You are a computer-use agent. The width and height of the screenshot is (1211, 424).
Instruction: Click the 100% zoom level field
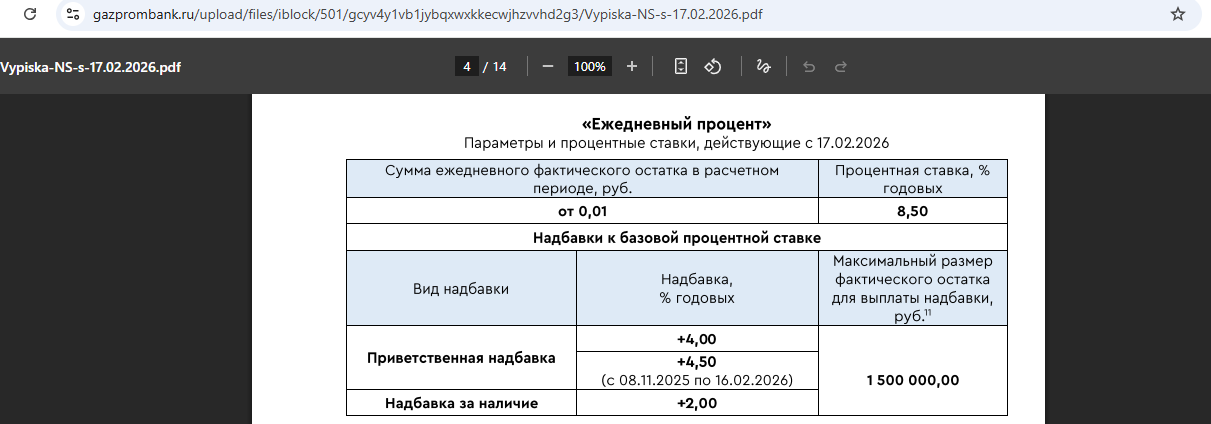coord(589,67)
